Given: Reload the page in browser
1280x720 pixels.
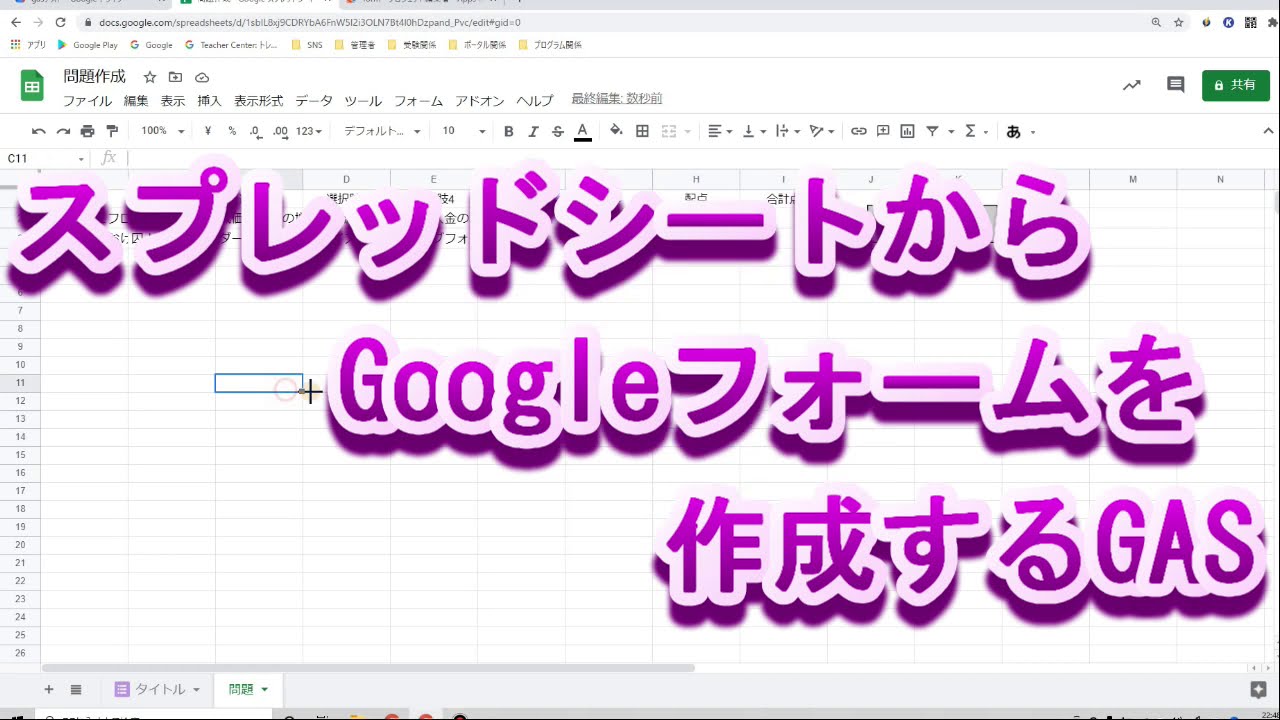Looking at the screenshot, I should click(61, 22).
